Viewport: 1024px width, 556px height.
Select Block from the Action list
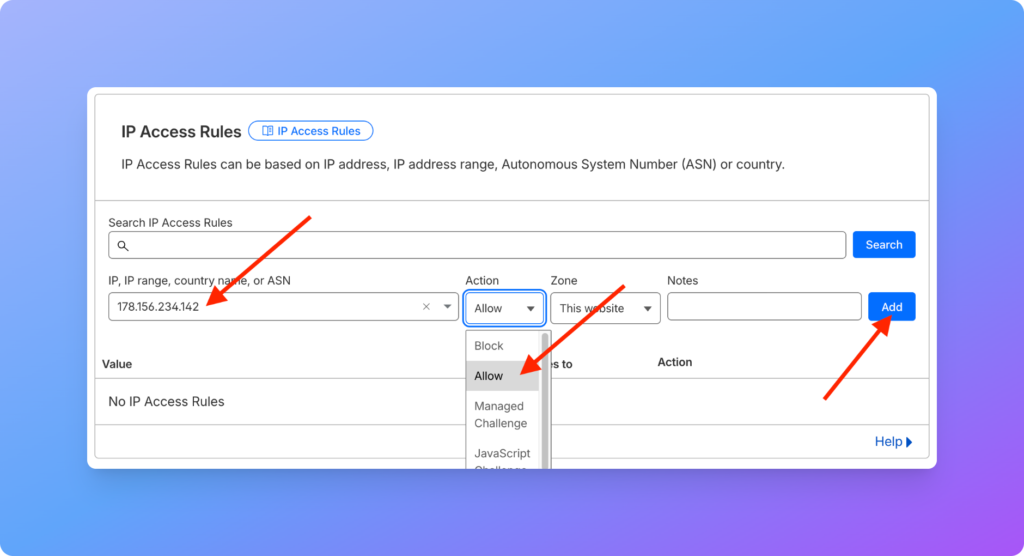coord(489,346)
